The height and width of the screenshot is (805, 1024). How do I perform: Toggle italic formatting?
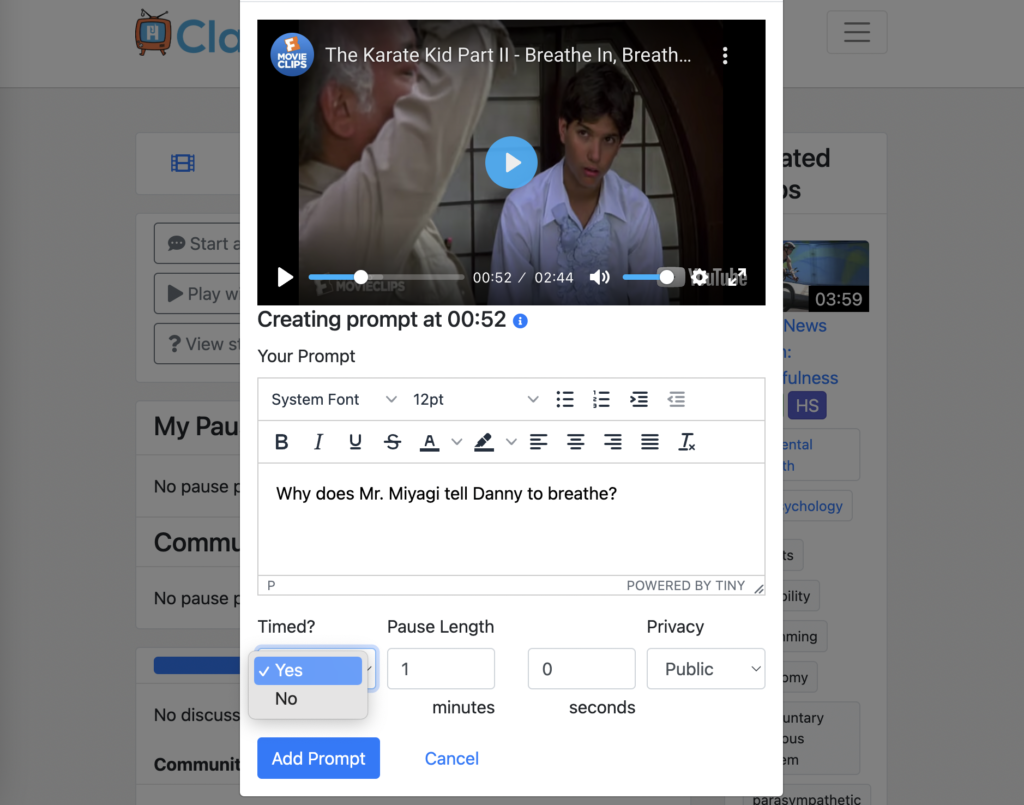point(318,442)
